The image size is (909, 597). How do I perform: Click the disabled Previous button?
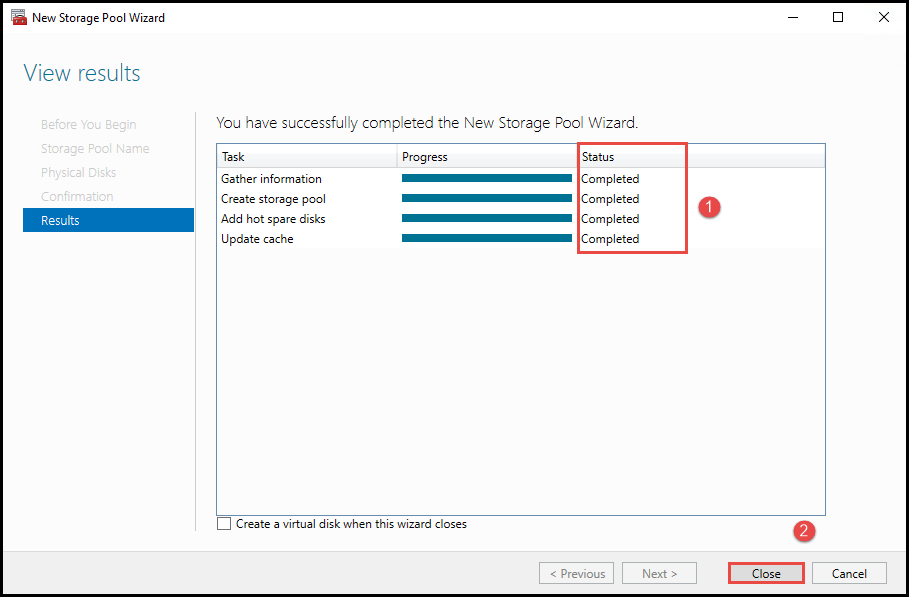pos(576,573)
